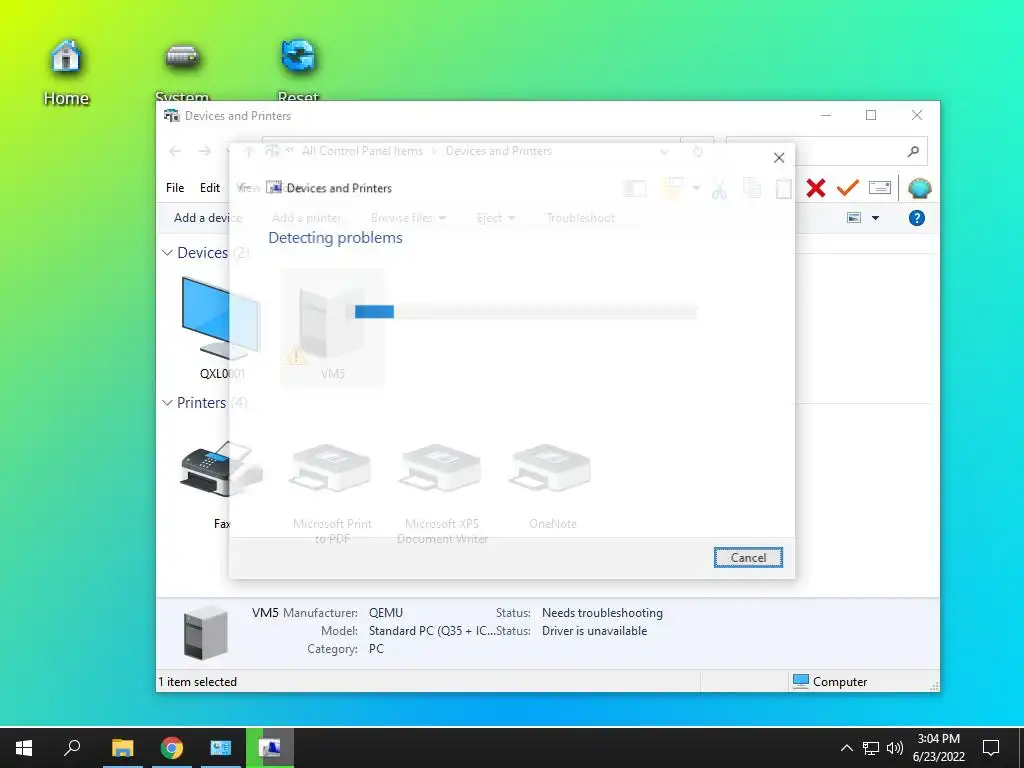Open the Control Panel taskbar icon
The width and height of the screenshot is (1024, 768).
point(221,748)
